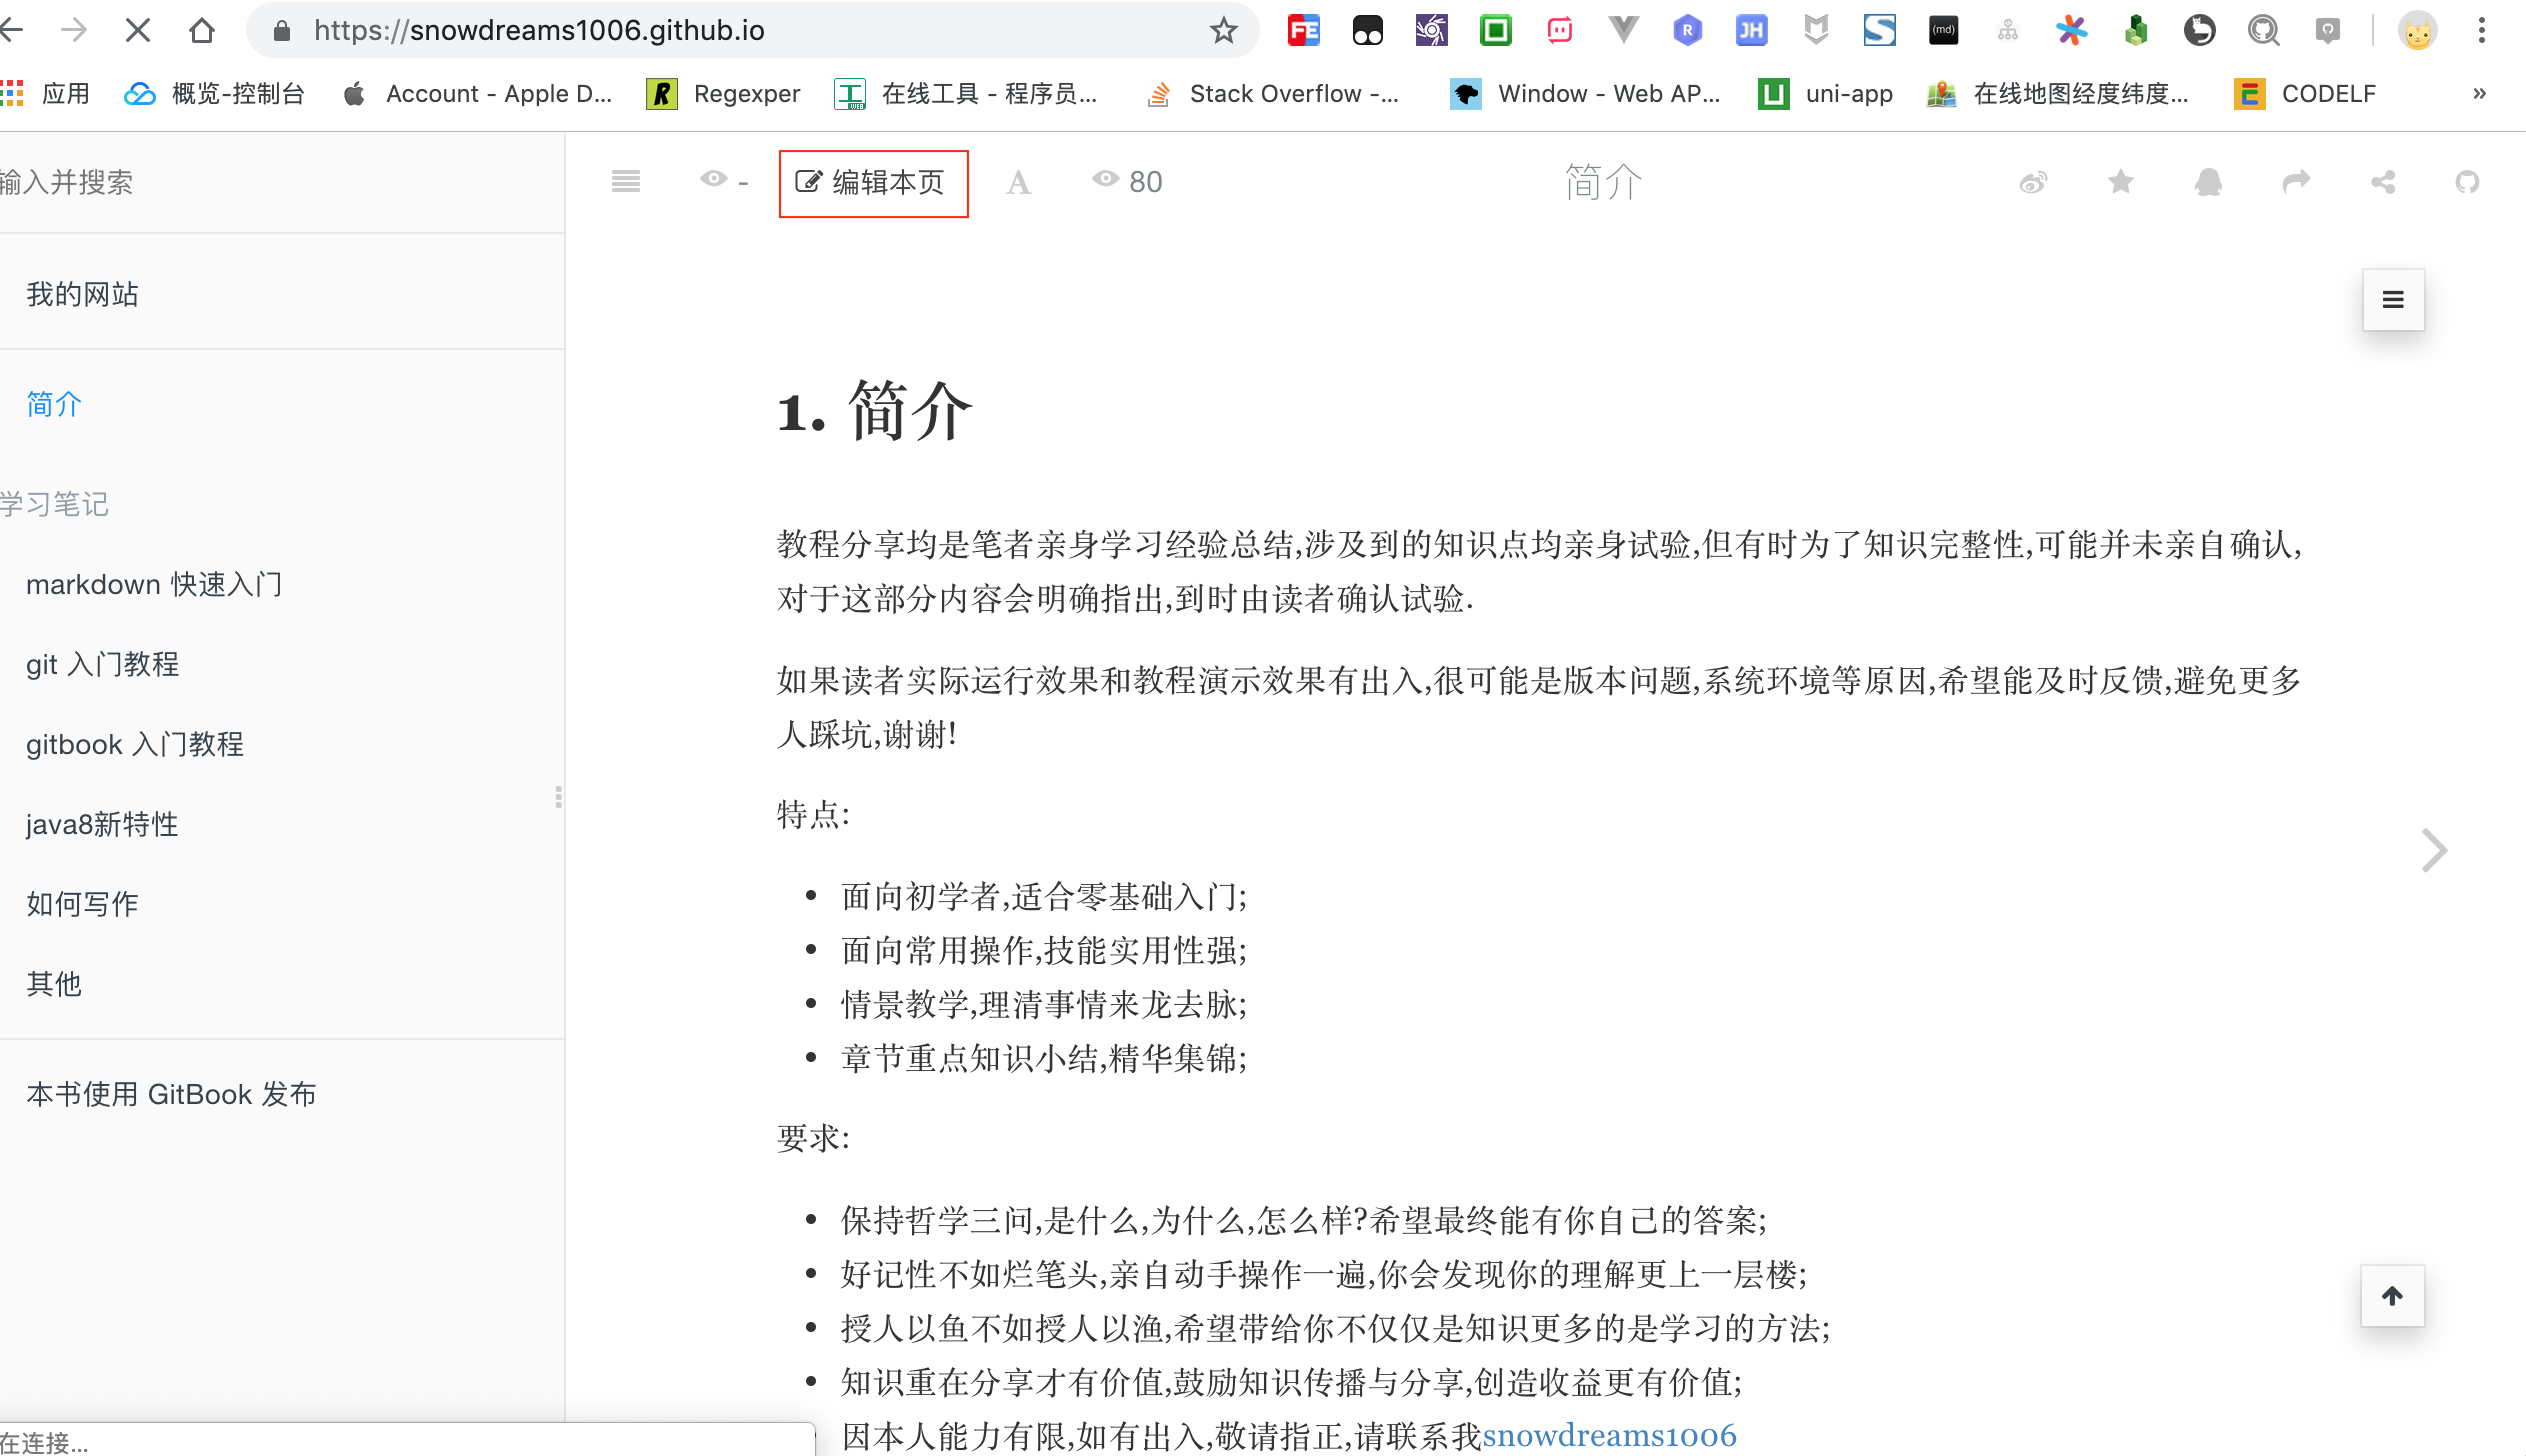The height and width of the screenshot is (1456, 2526).
Task: Open the bell notification icon
Action: click(2207, 182)
